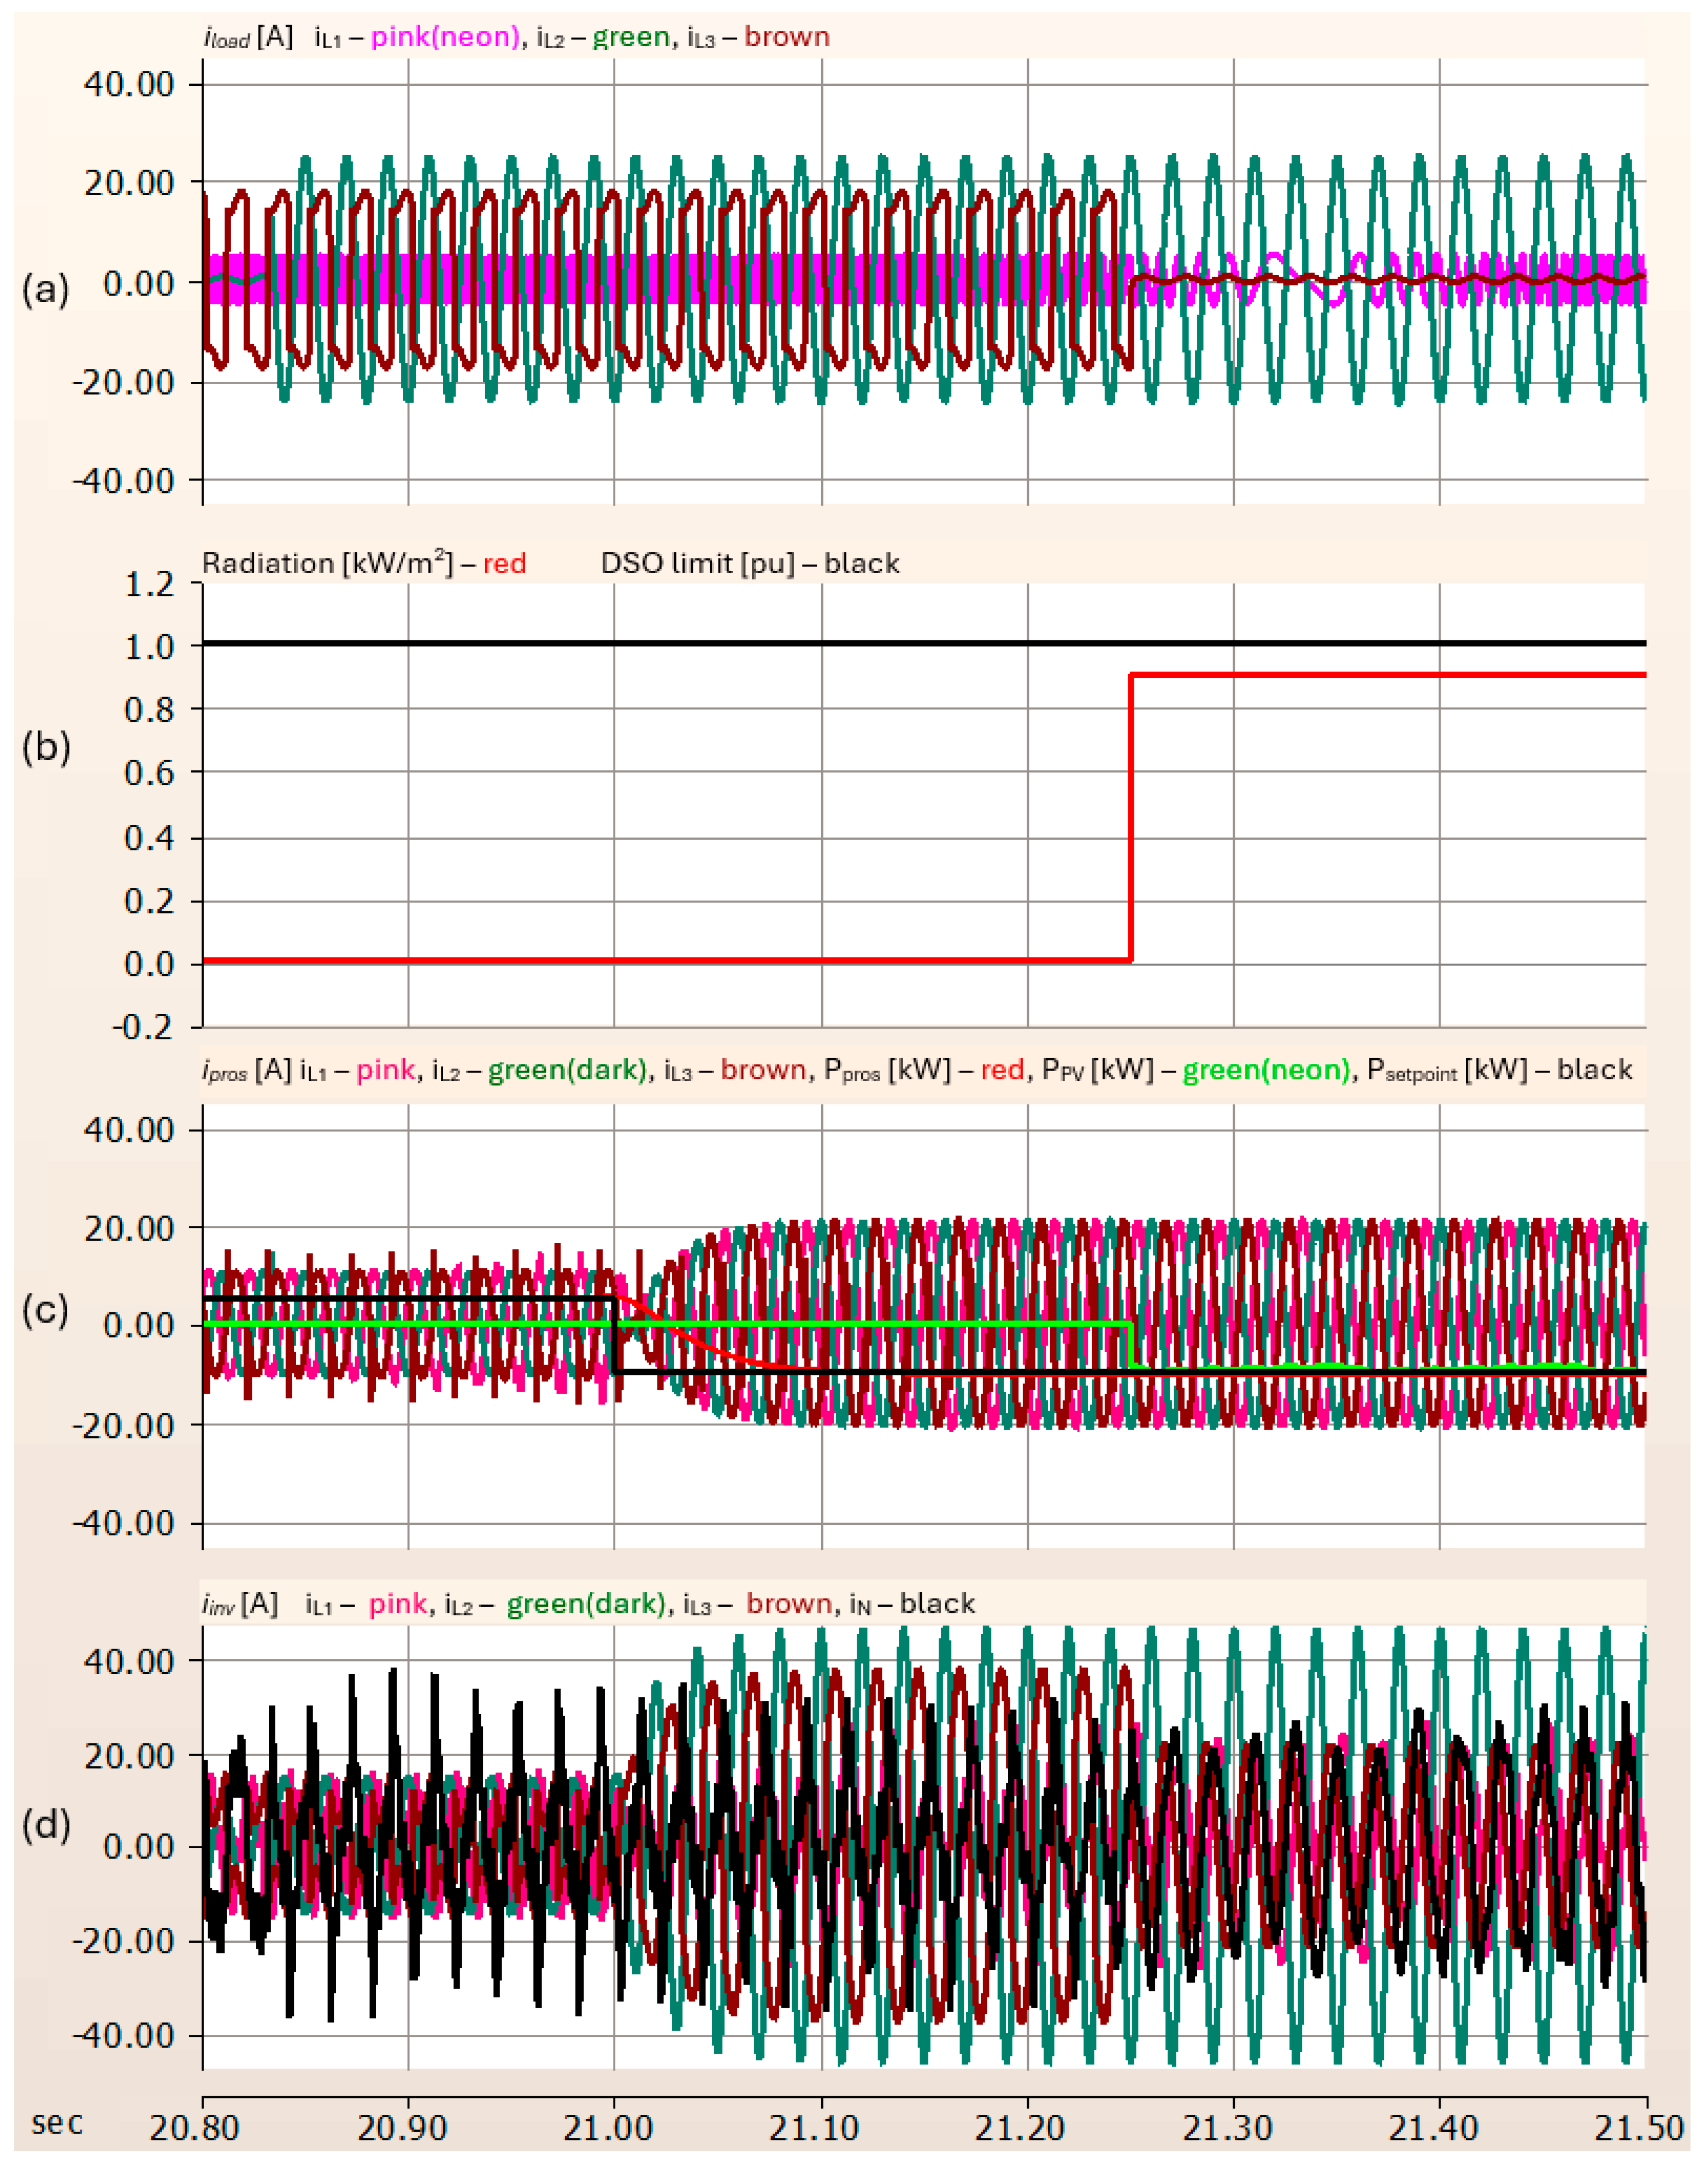Click the 'pink(neon)' legend text in the top plot
The height and width of the screenshot is (2164, 1708).
click(x=445, y=37)
